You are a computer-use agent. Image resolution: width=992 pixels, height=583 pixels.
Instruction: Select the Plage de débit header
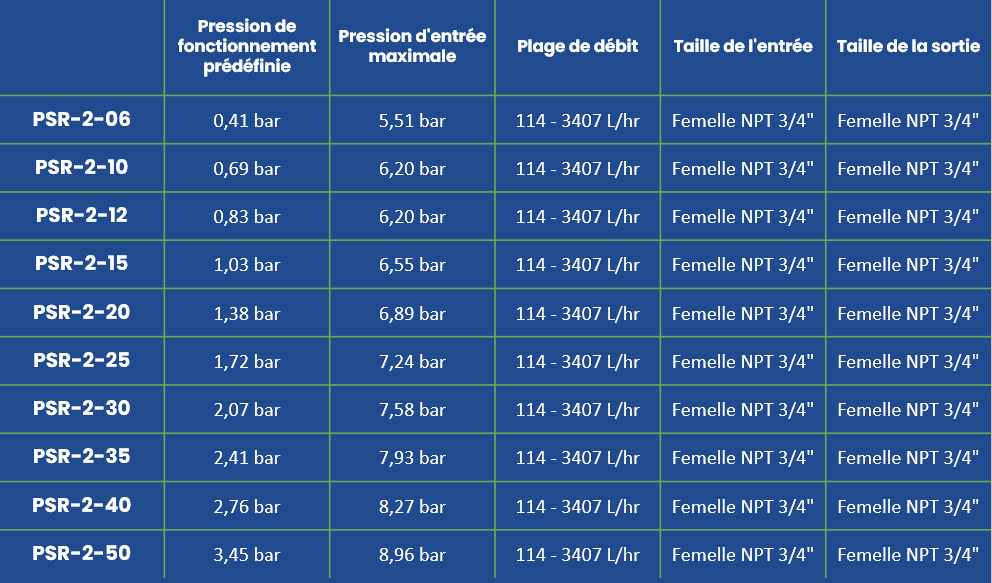(x=578, y=46)
